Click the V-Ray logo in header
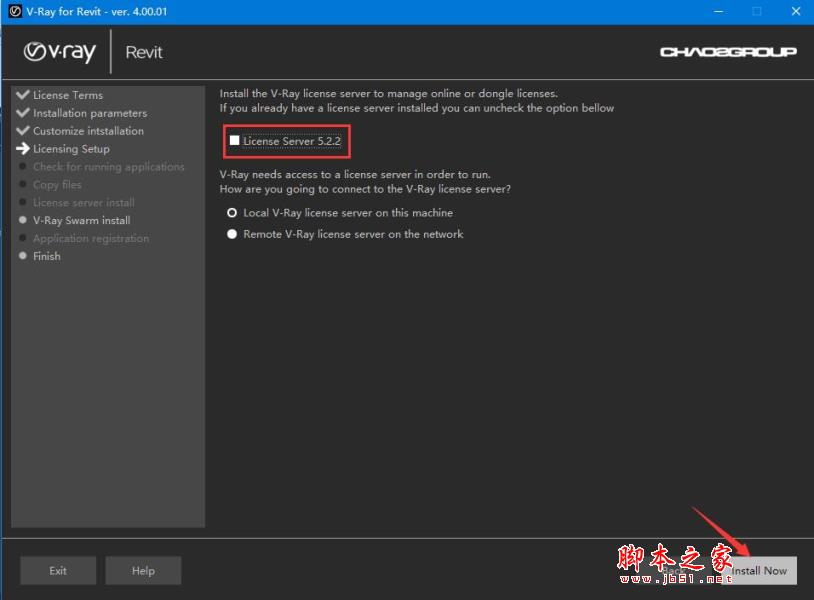 [60, 52]
